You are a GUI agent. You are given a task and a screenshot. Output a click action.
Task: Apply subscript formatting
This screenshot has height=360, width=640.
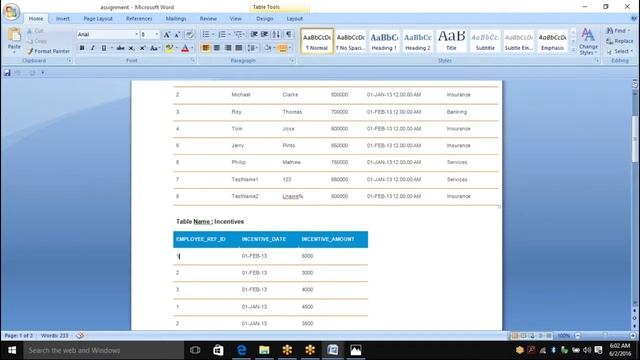[x=131, y=48]
